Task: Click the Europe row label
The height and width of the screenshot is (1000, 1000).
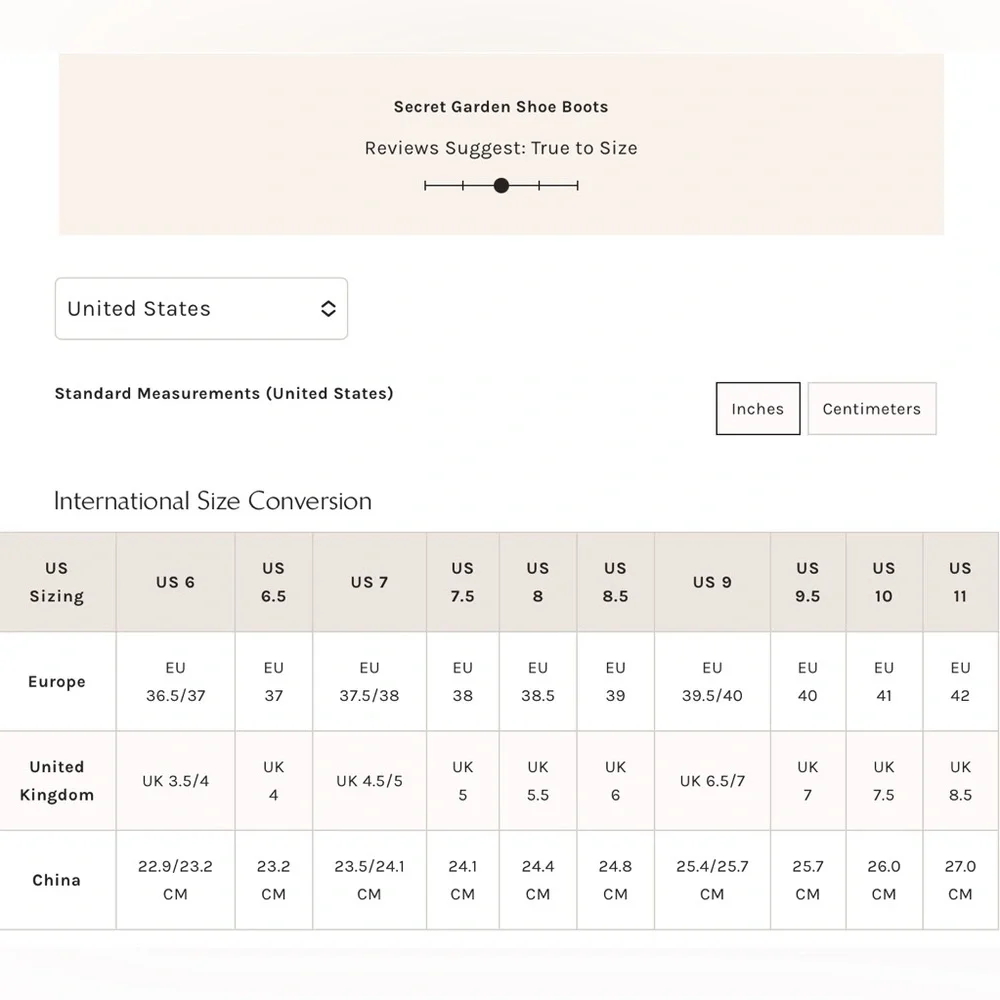Action: 57,682
